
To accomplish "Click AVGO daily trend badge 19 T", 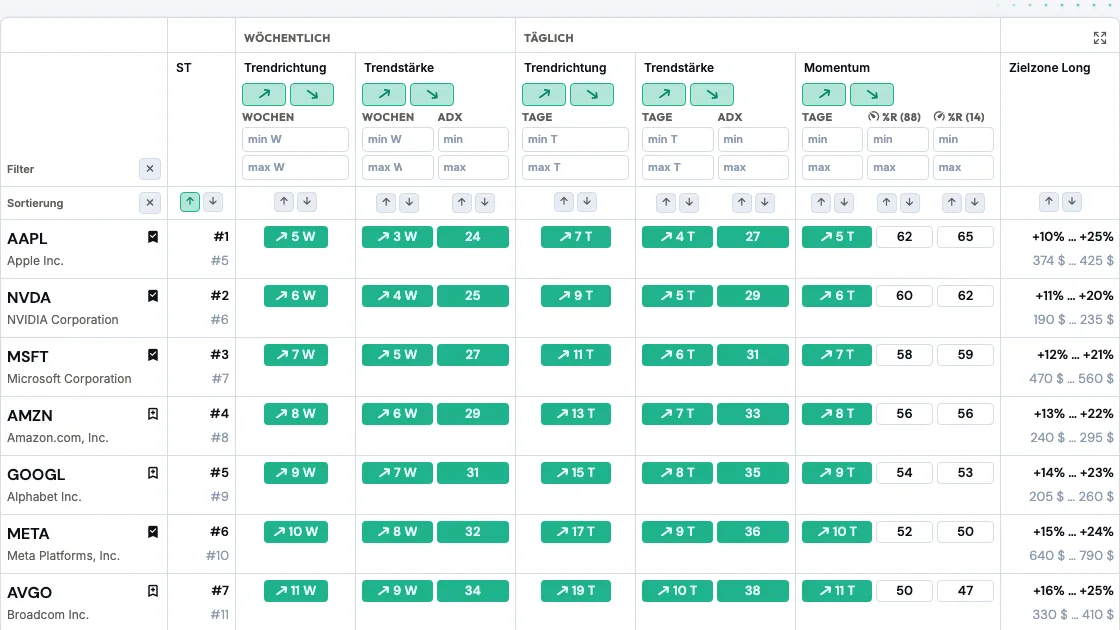I will (x=576, y=591).
